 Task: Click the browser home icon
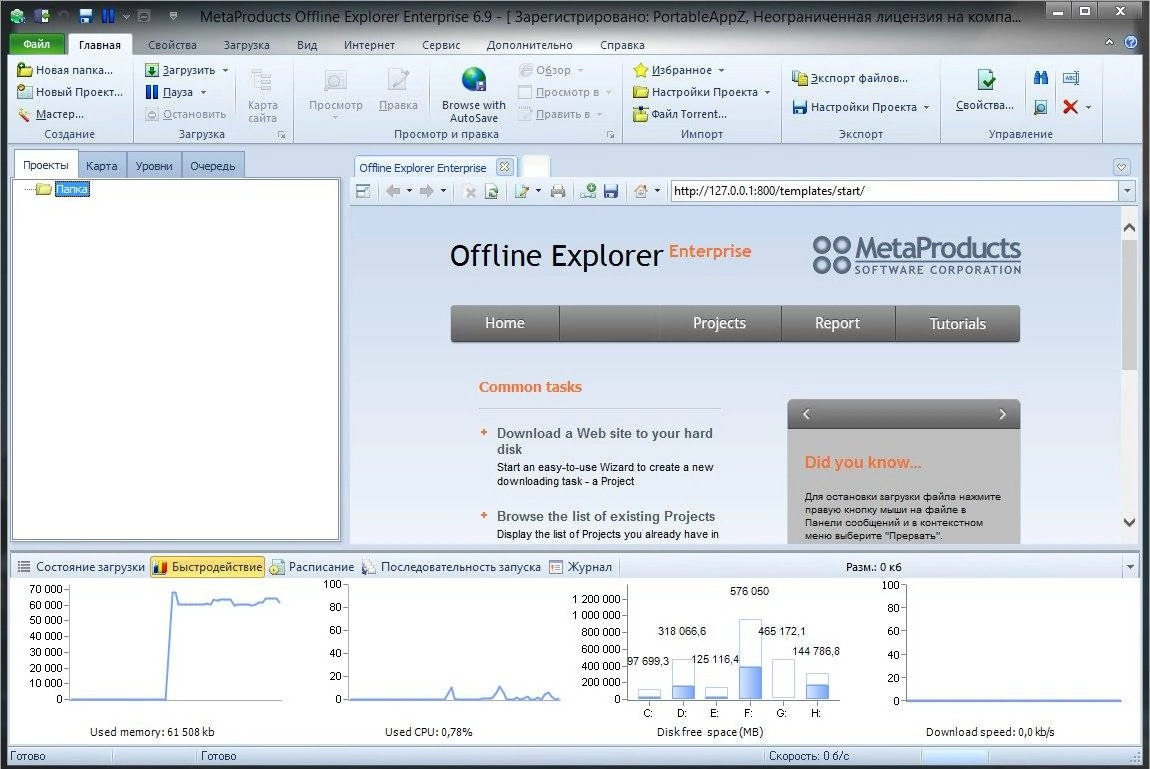pyautogui.click(x=641, y=191)
